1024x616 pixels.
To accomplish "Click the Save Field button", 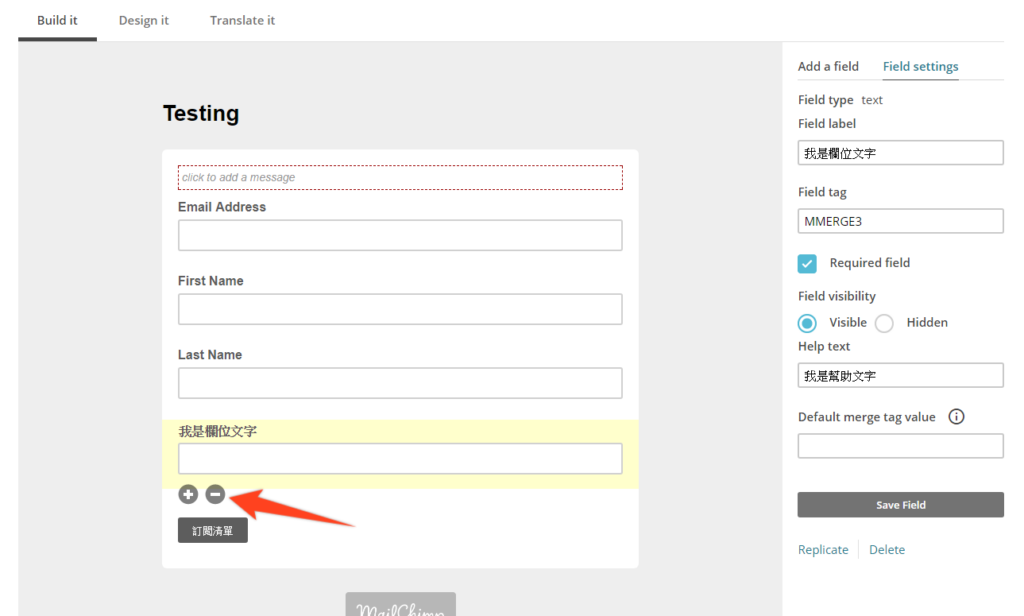I will coord(901,505).
